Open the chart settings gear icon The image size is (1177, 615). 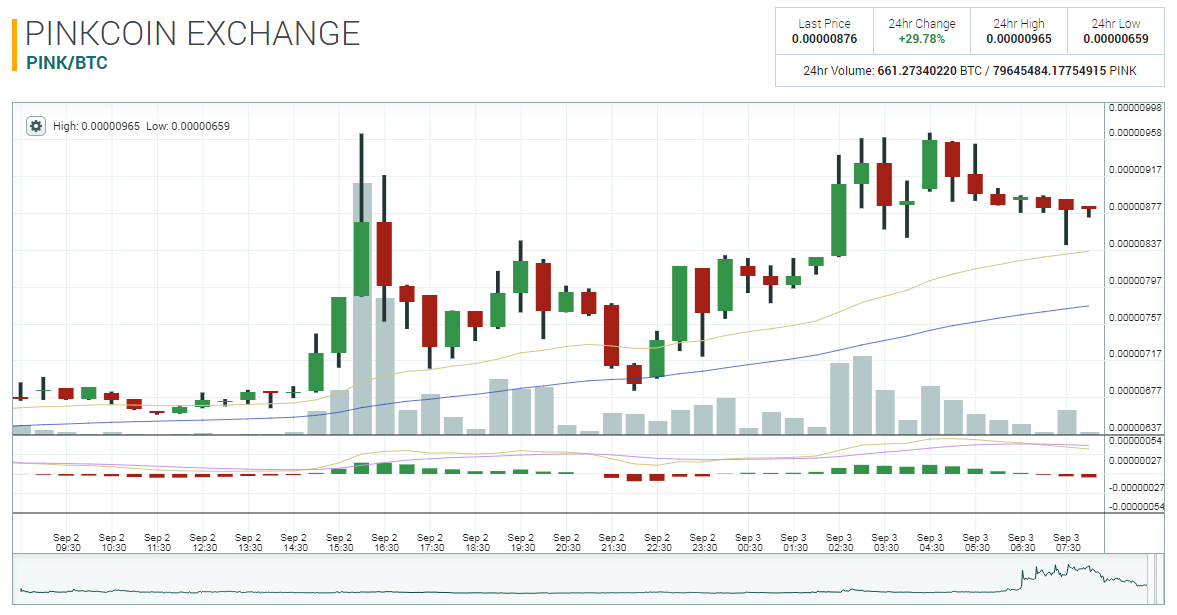[x=35, y=126]
